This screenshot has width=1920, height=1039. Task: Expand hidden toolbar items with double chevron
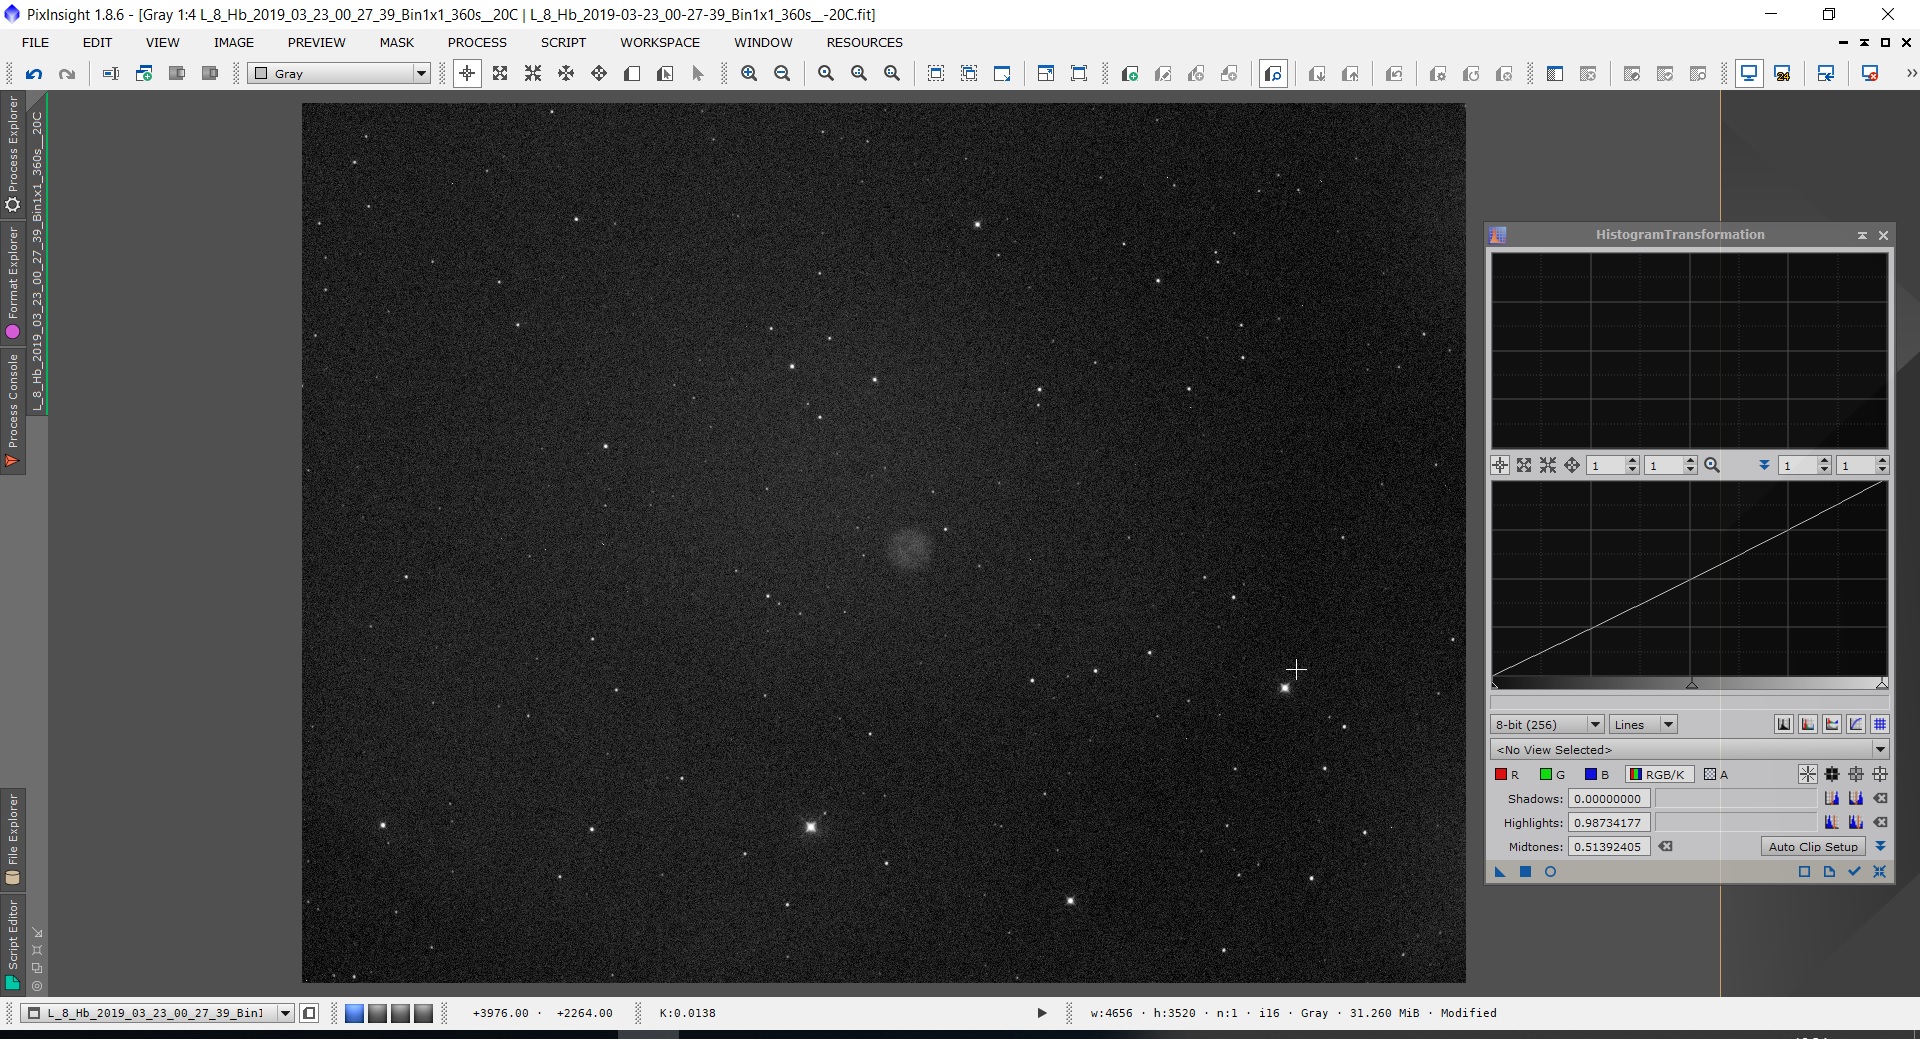(x=1911, y=73)
